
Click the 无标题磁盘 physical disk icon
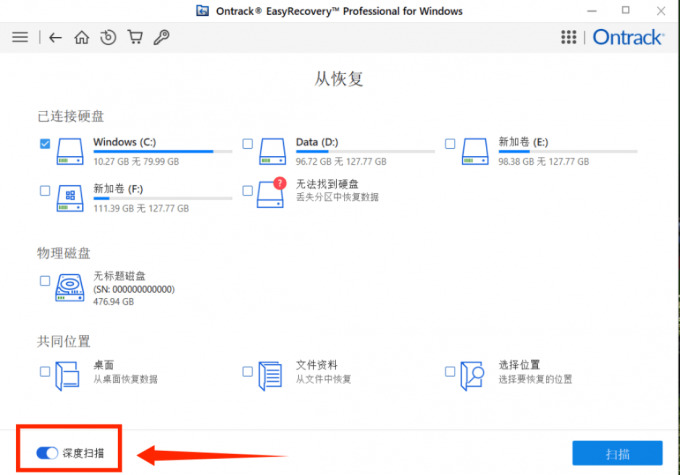tap(69, 288)
